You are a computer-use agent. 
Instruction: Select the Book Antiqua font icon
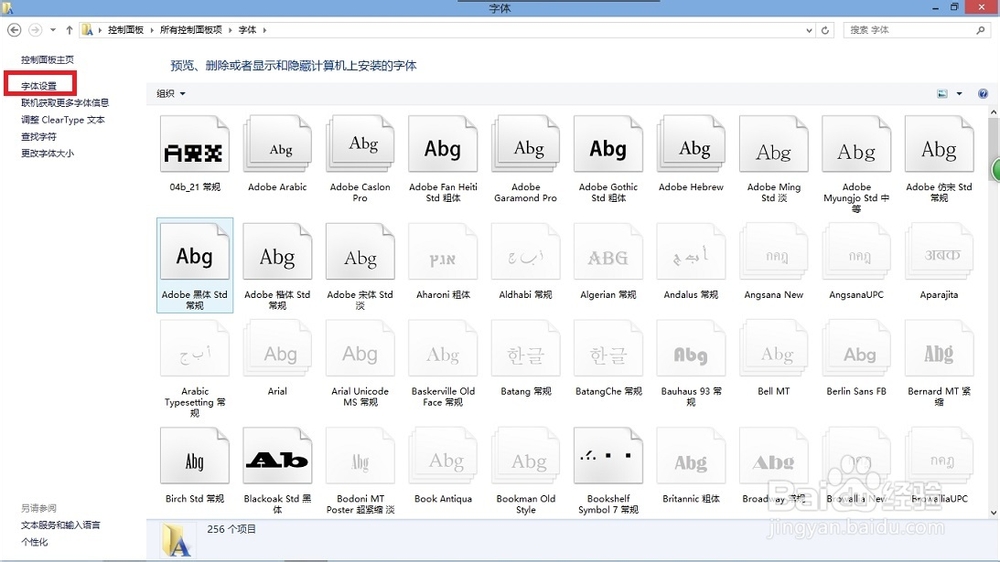tap(443, 455)
